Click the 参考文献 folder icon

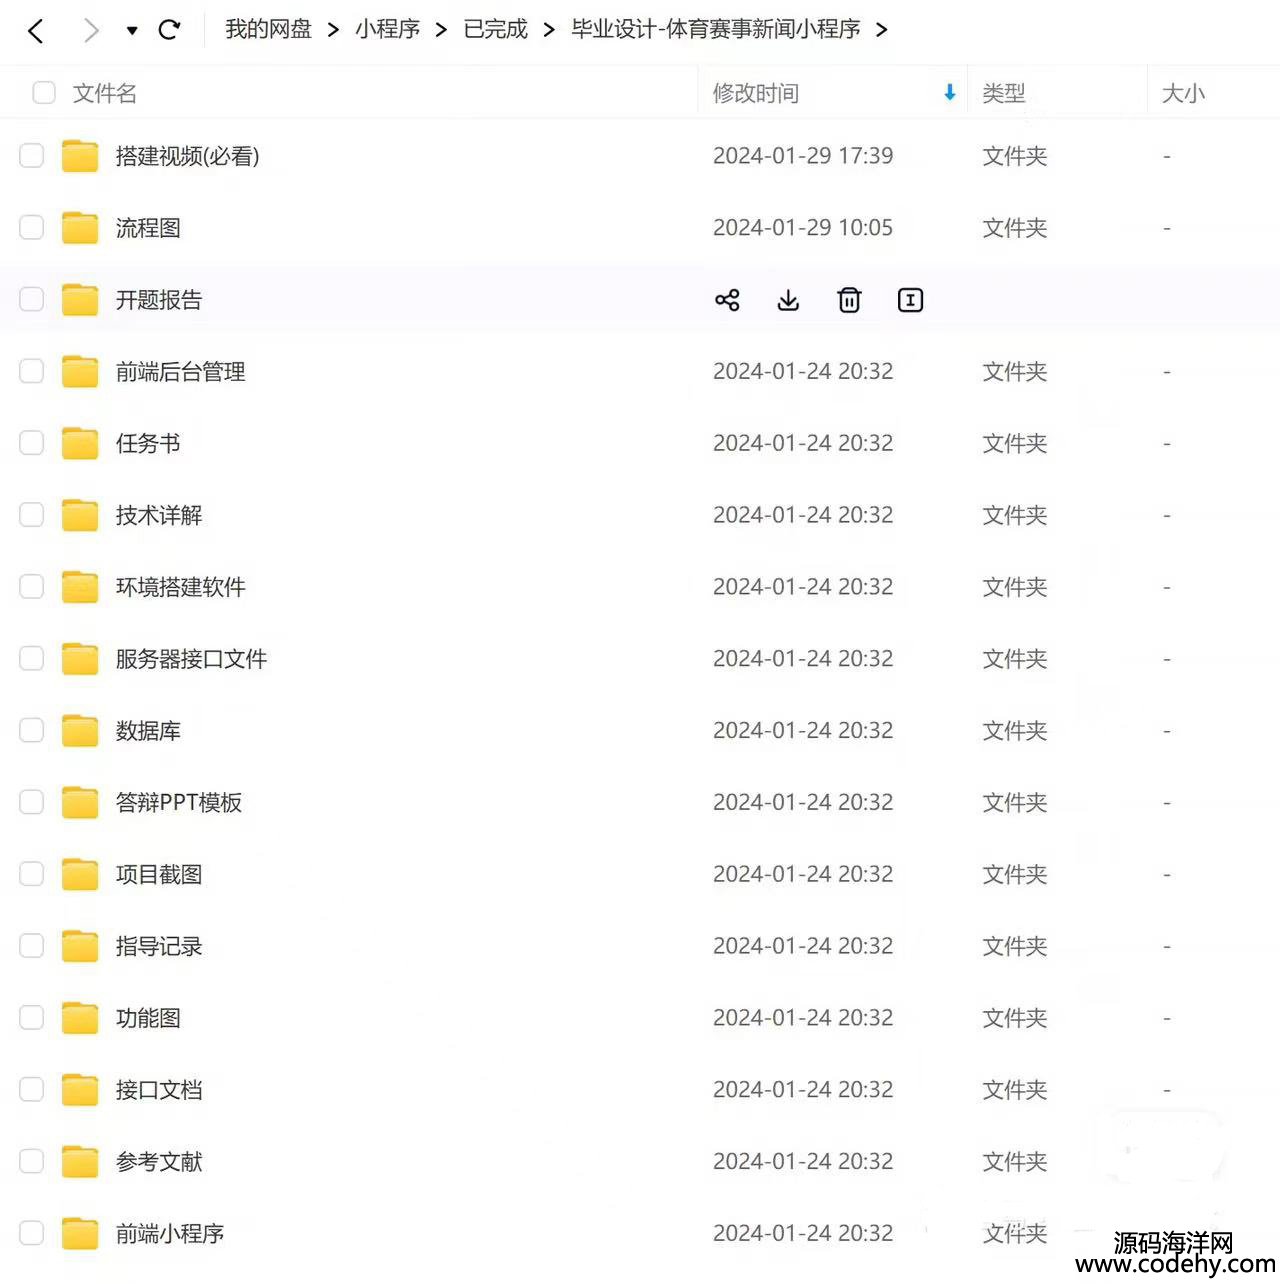click(80, 1162)
